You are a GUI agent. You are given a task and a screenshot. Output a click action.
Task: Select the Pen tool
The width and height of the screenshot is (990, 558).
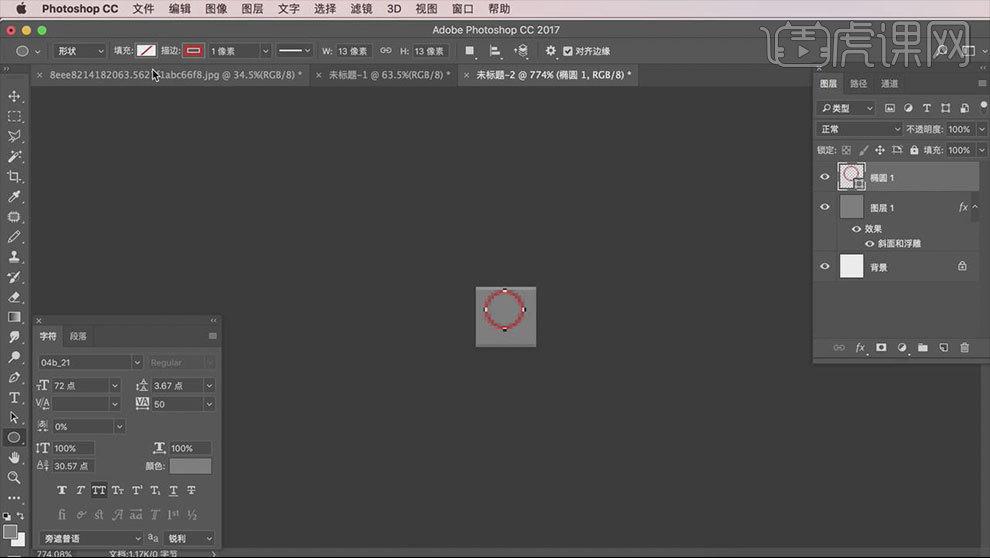point(14,377)
